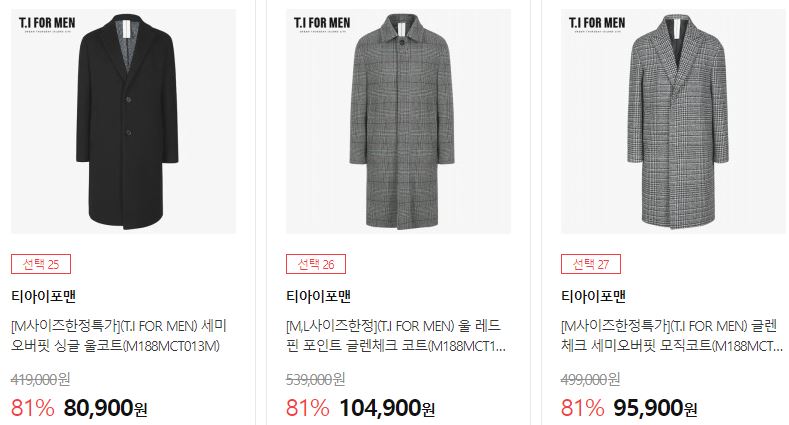Open 세미오버핏 싱글 울코트 product title

119,336
